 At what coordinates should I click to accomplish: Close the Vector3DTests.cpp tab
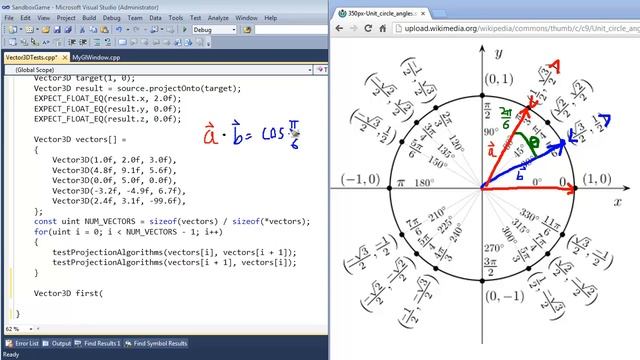(x=64, y=58)
